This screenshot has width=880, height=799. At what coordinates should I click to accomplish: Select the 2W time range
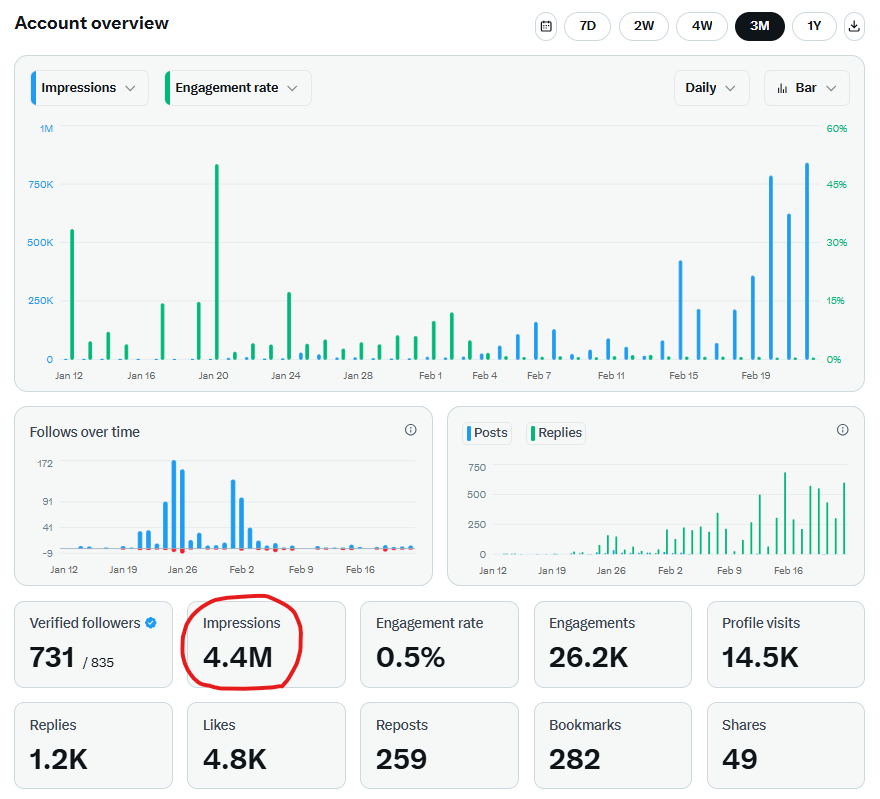tap(644, 26)
